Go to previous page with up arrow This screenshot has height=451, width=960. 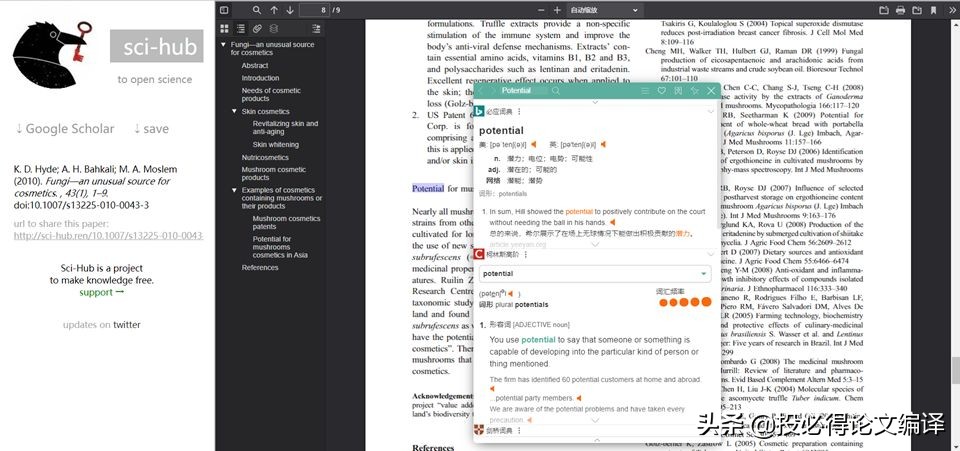[274, 10]
